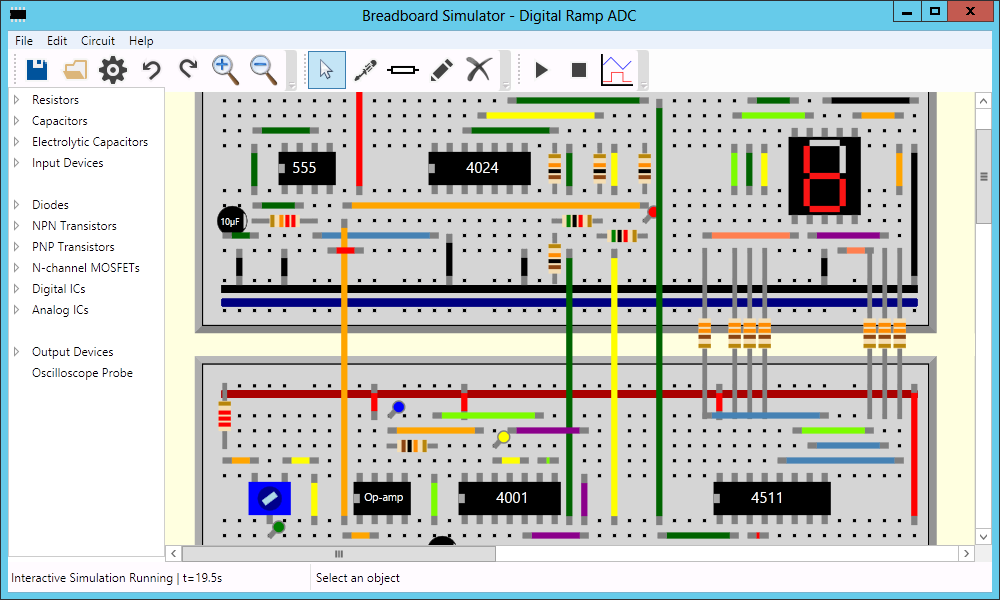The width and height of the screenshot is (1000, 600).
Task: Open the Settings gear icon
Action: [112, 69]
